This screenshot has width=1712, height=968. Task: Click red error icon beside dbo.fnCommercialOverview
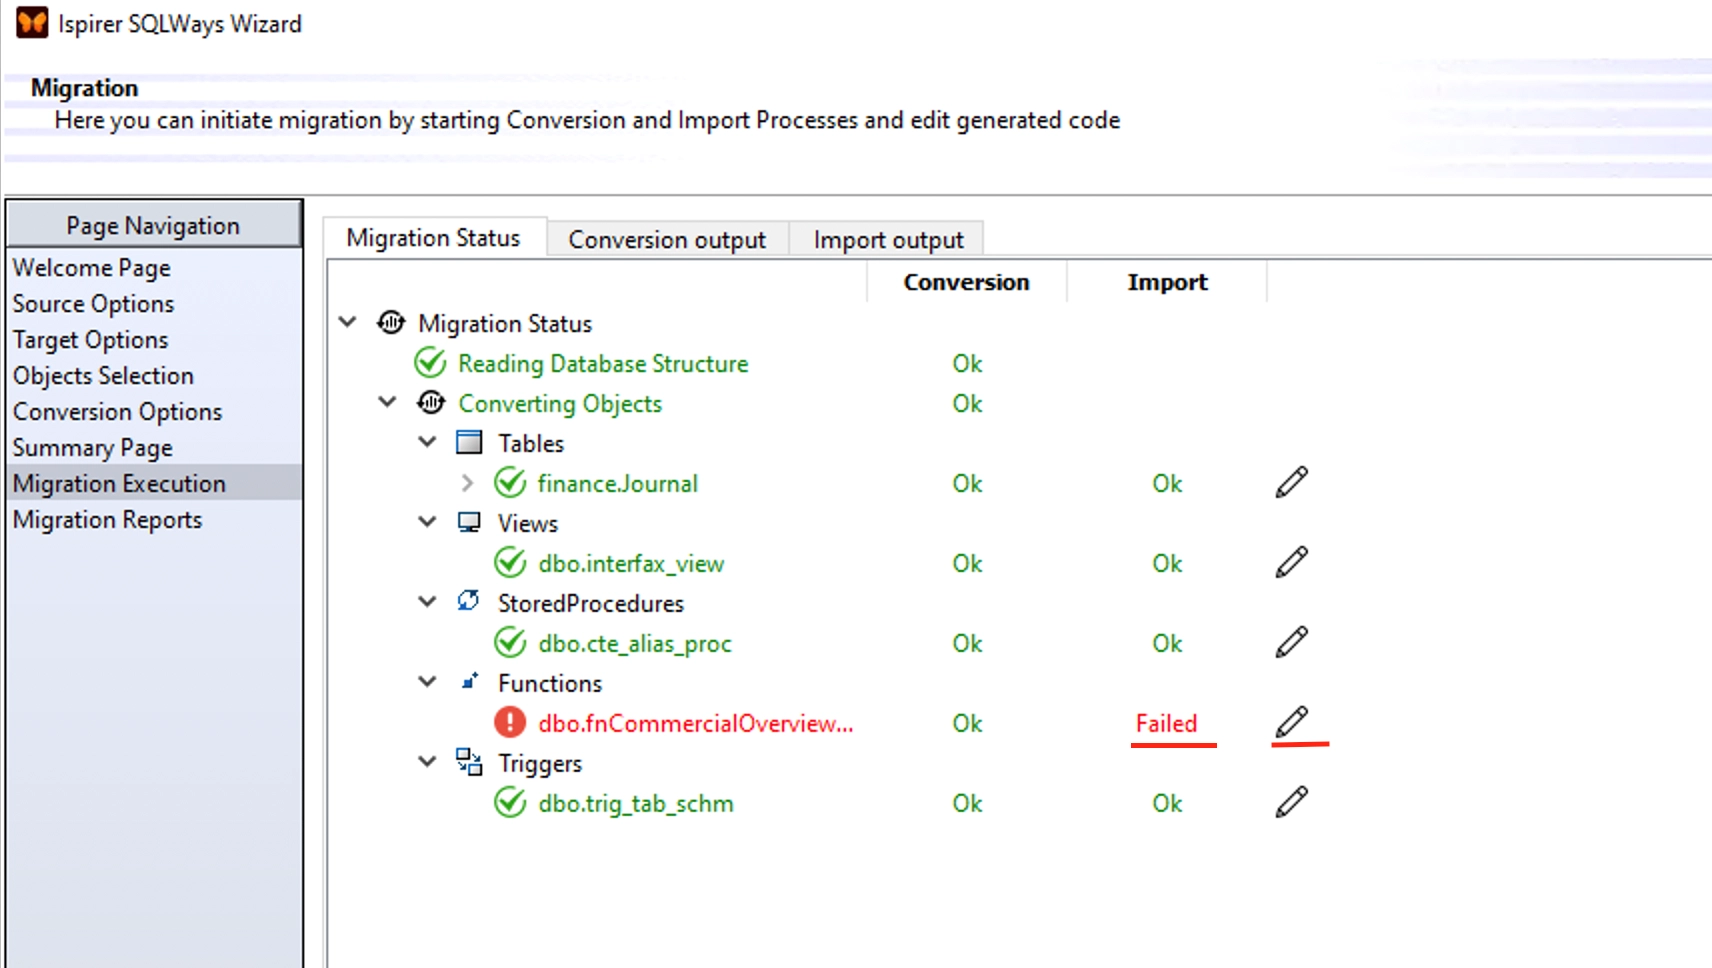510,722
